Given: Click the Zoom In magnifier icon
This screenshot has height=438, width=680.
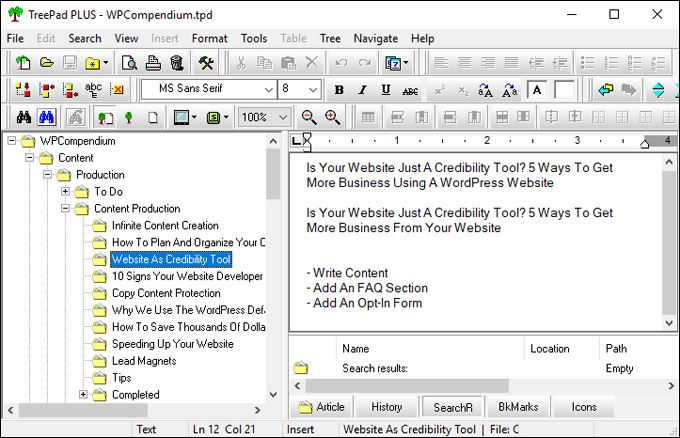Looking at the screenshot, I should tap(333, 117).
